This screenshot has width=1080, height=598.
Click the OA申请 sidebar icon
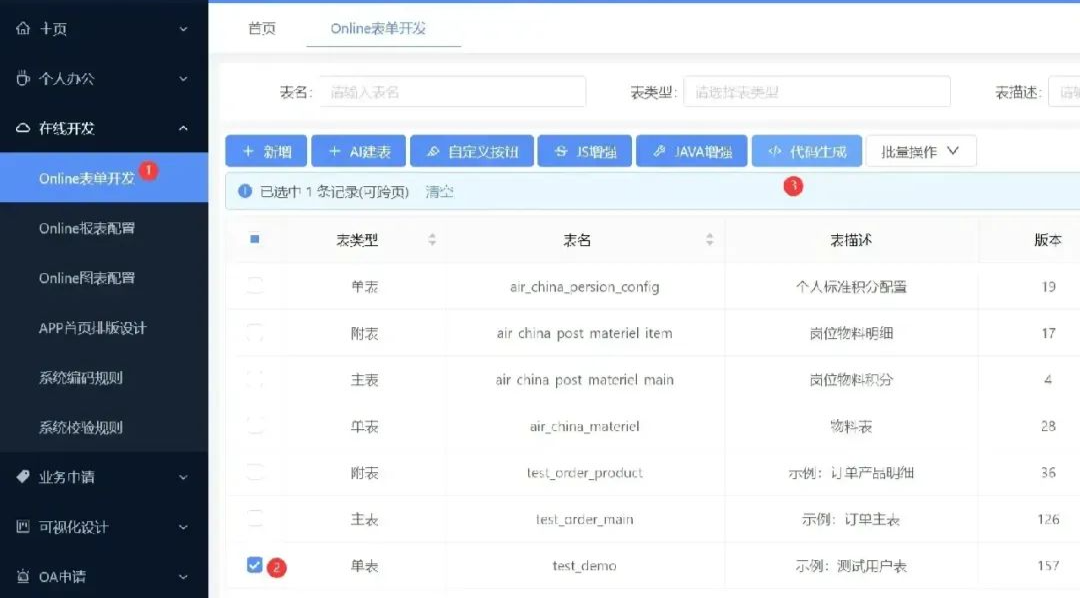pyautogui.click(x=23, y=577)
